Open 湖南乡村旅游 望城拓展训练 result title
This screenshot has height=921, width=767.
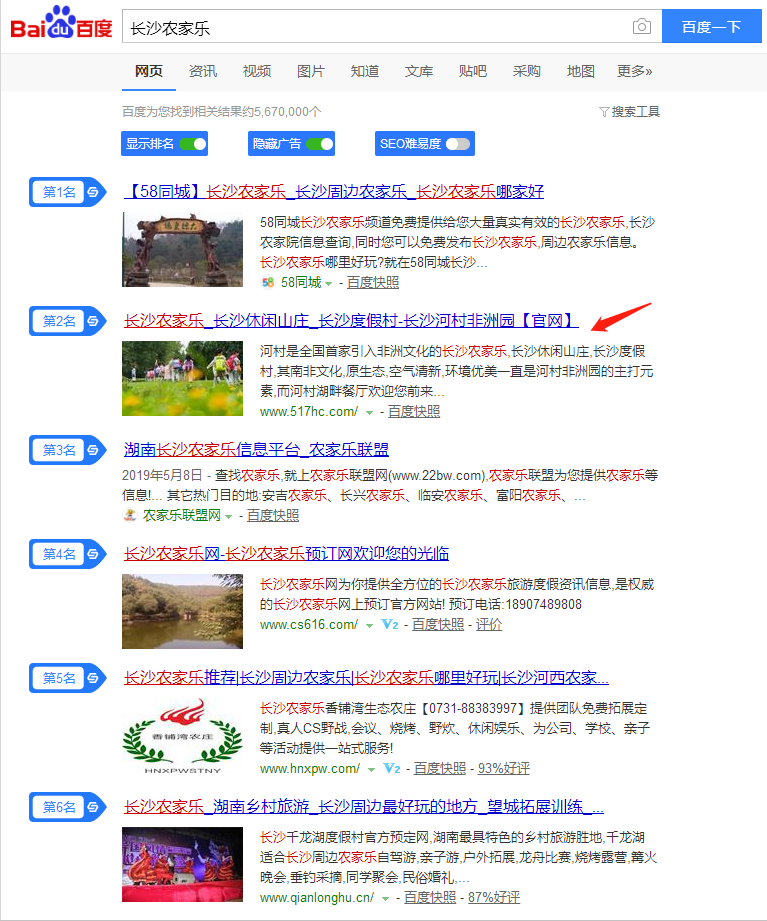point(364,806)
